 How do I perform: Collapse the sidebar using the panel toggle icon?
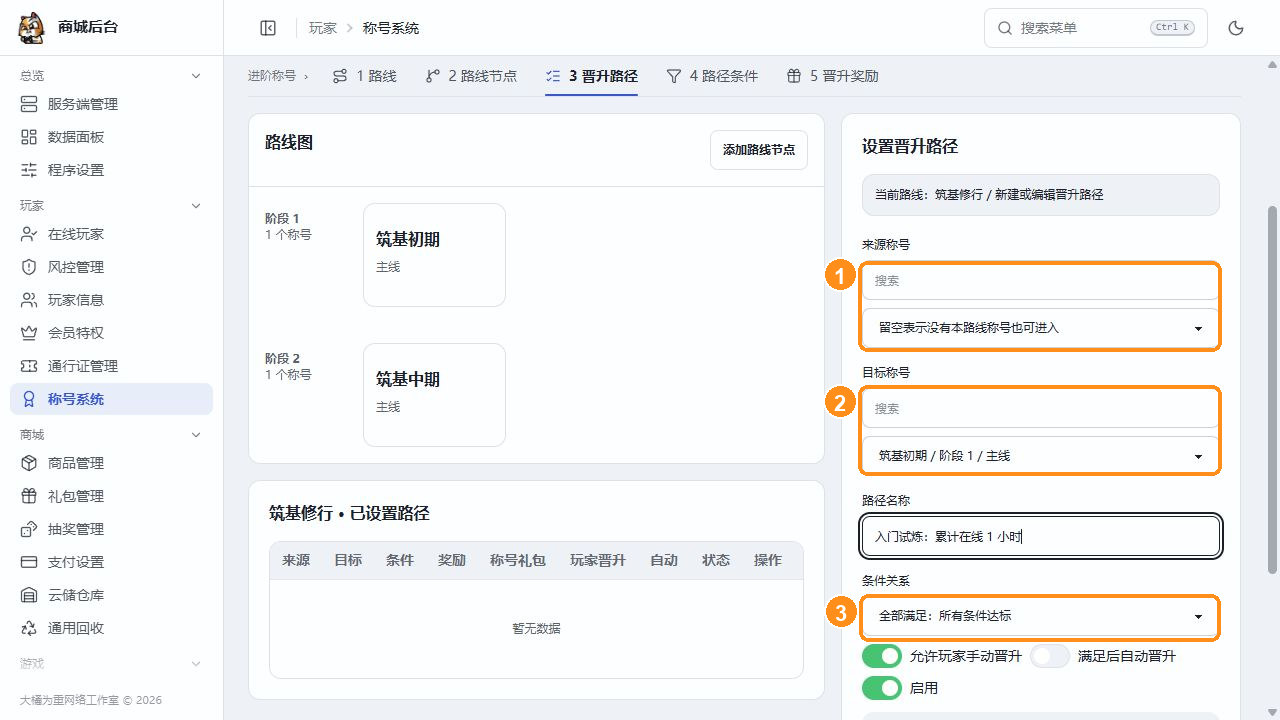tap(268, 28)
